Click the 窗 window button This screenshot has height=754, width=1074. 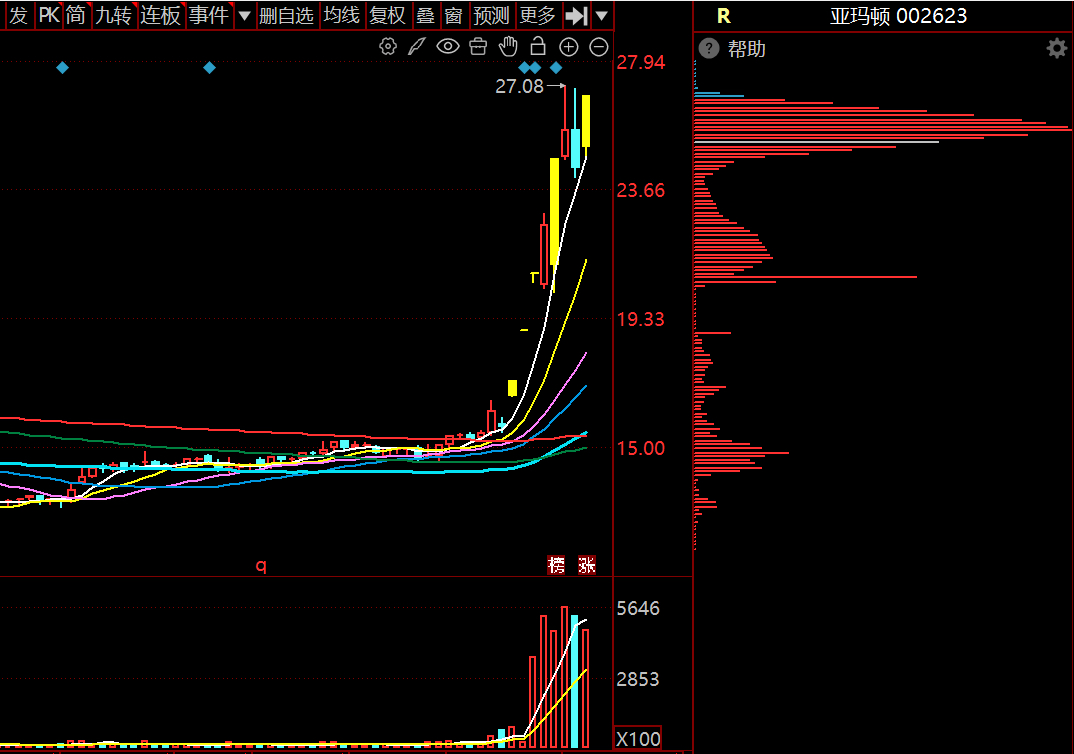tap(453, 15)
